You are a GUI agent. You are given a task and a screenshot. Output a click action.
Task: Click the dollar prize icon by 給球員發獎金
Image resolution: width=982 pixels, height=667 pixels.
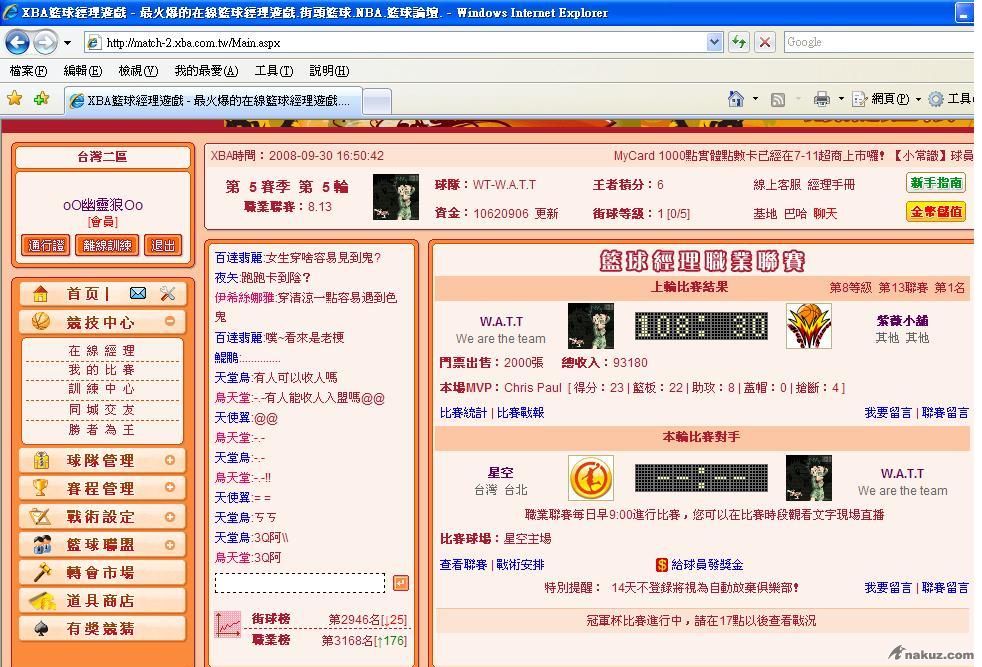point(662,565)
